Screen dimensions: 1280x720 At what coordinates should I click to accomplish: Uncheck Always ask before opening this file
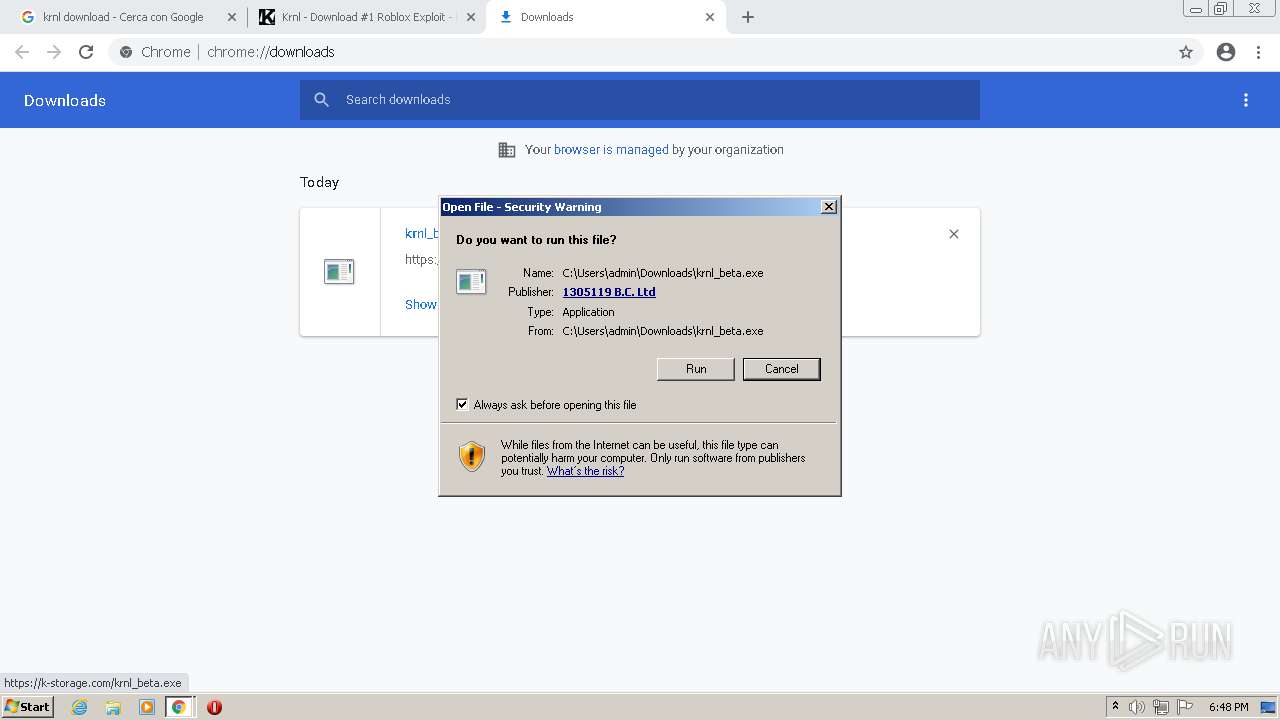[x=462, y=405]
